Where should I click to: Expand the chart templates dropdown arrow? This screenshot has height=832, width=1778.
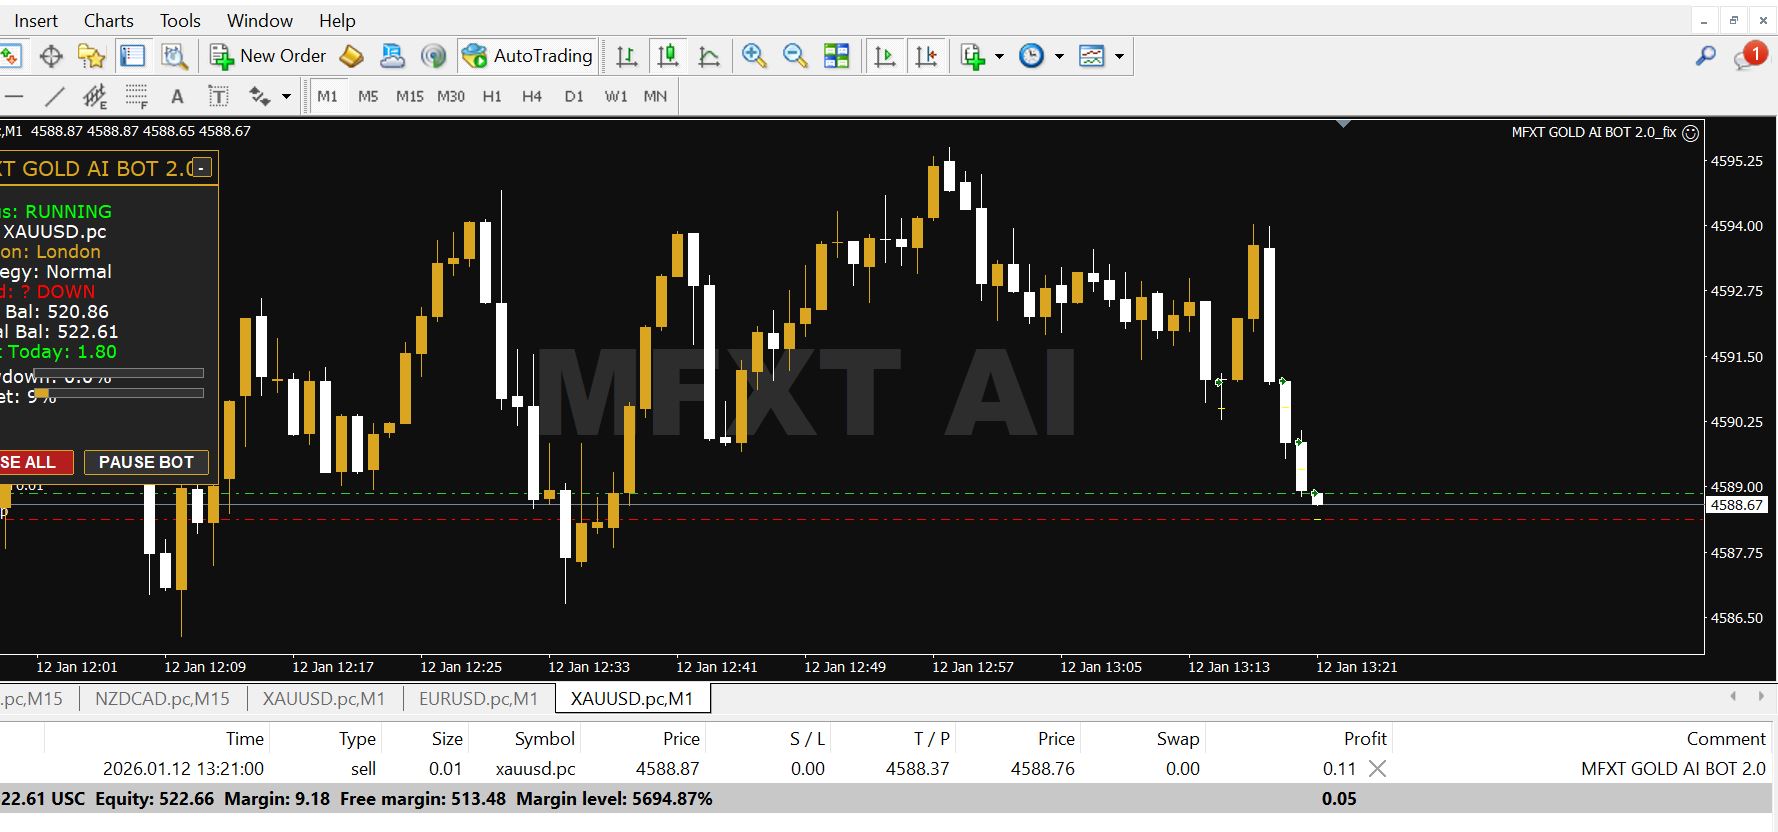[1119, 57]
